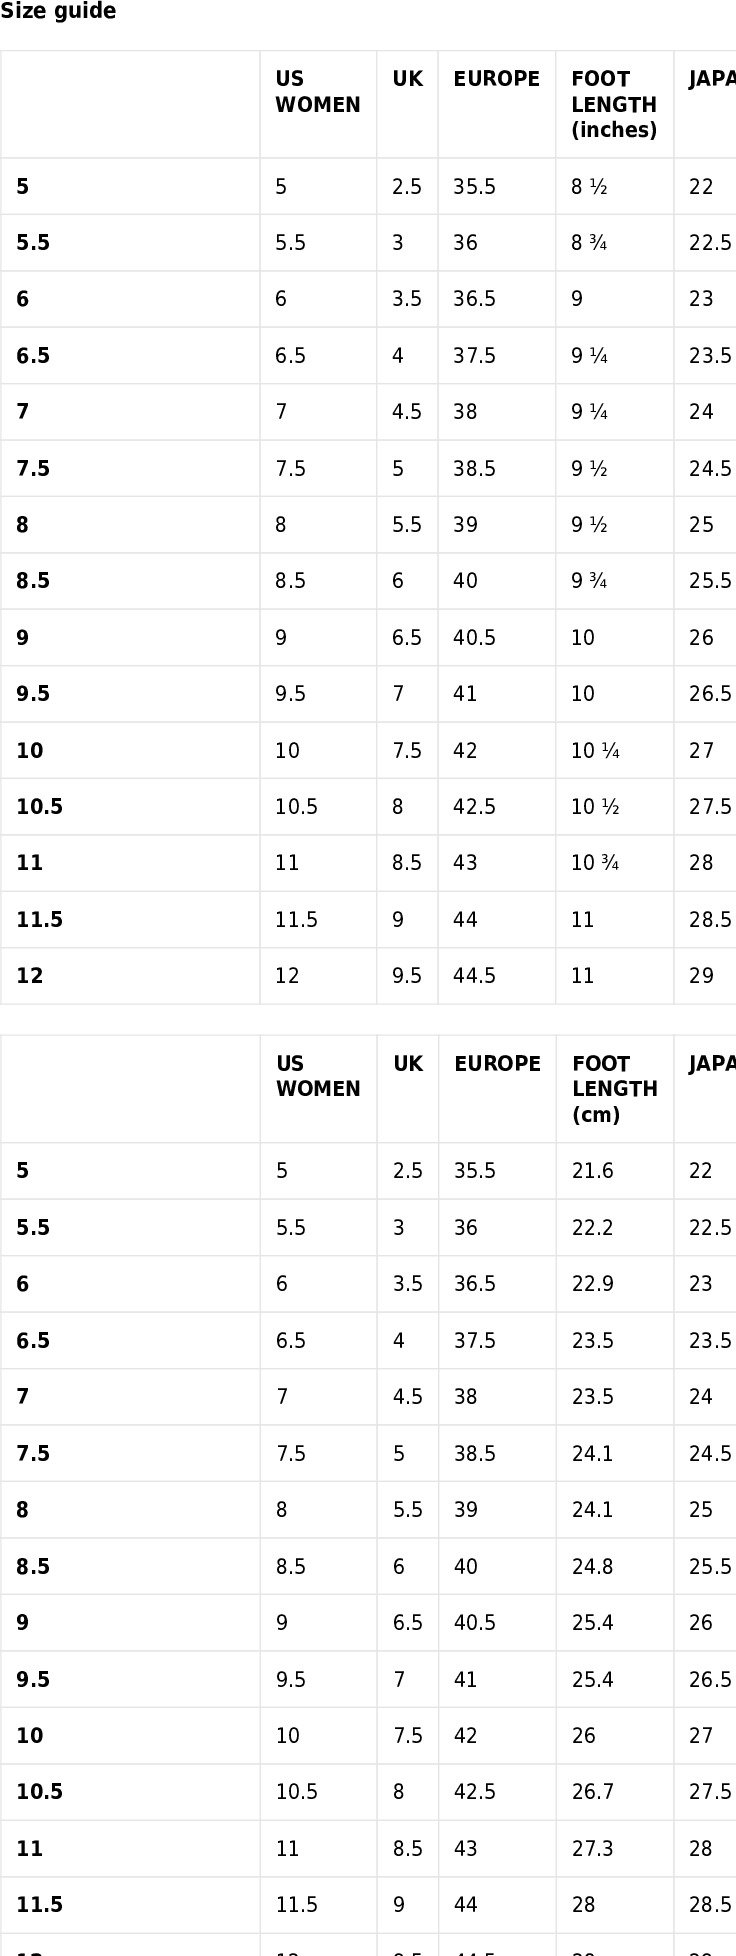This screenshot has width=736, height=1956.
Task: Click Europe value 40.5 in cm table
Action: pyautogui.click(x=475, y=1623)
